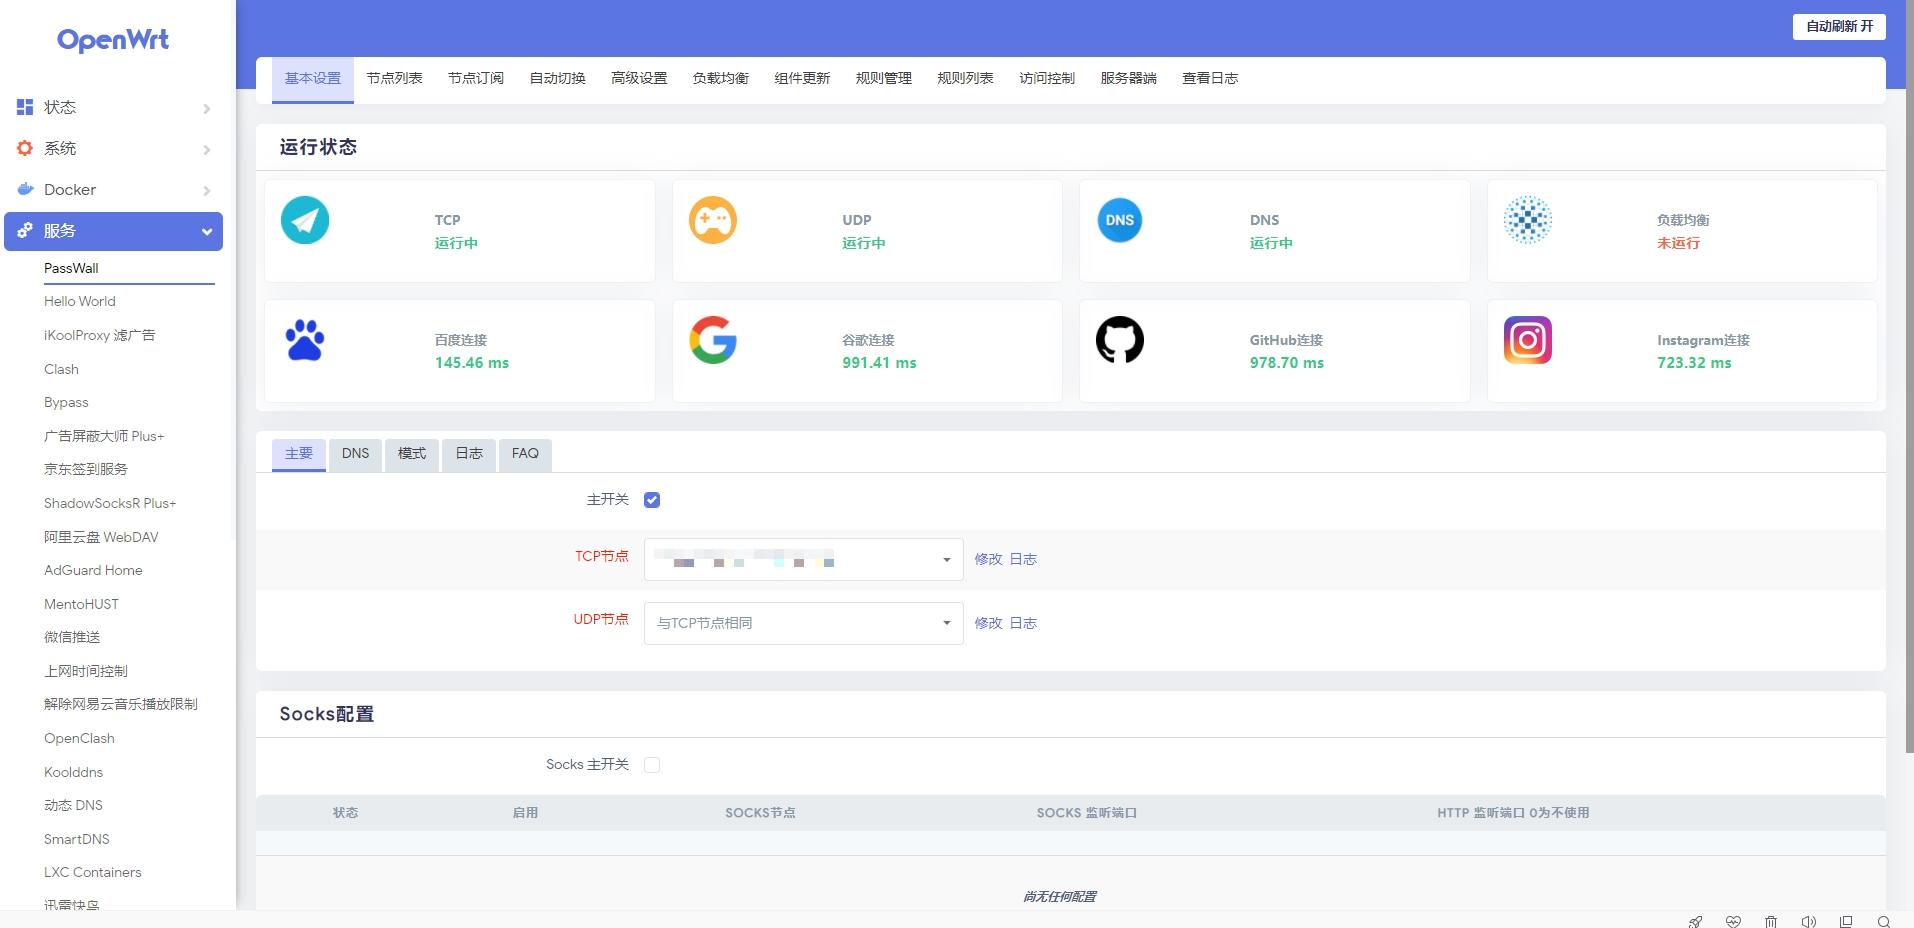Click 修改 link next to UDP节点
Image resolution: width=1914 pixels, height=928 pixels.
988,623
